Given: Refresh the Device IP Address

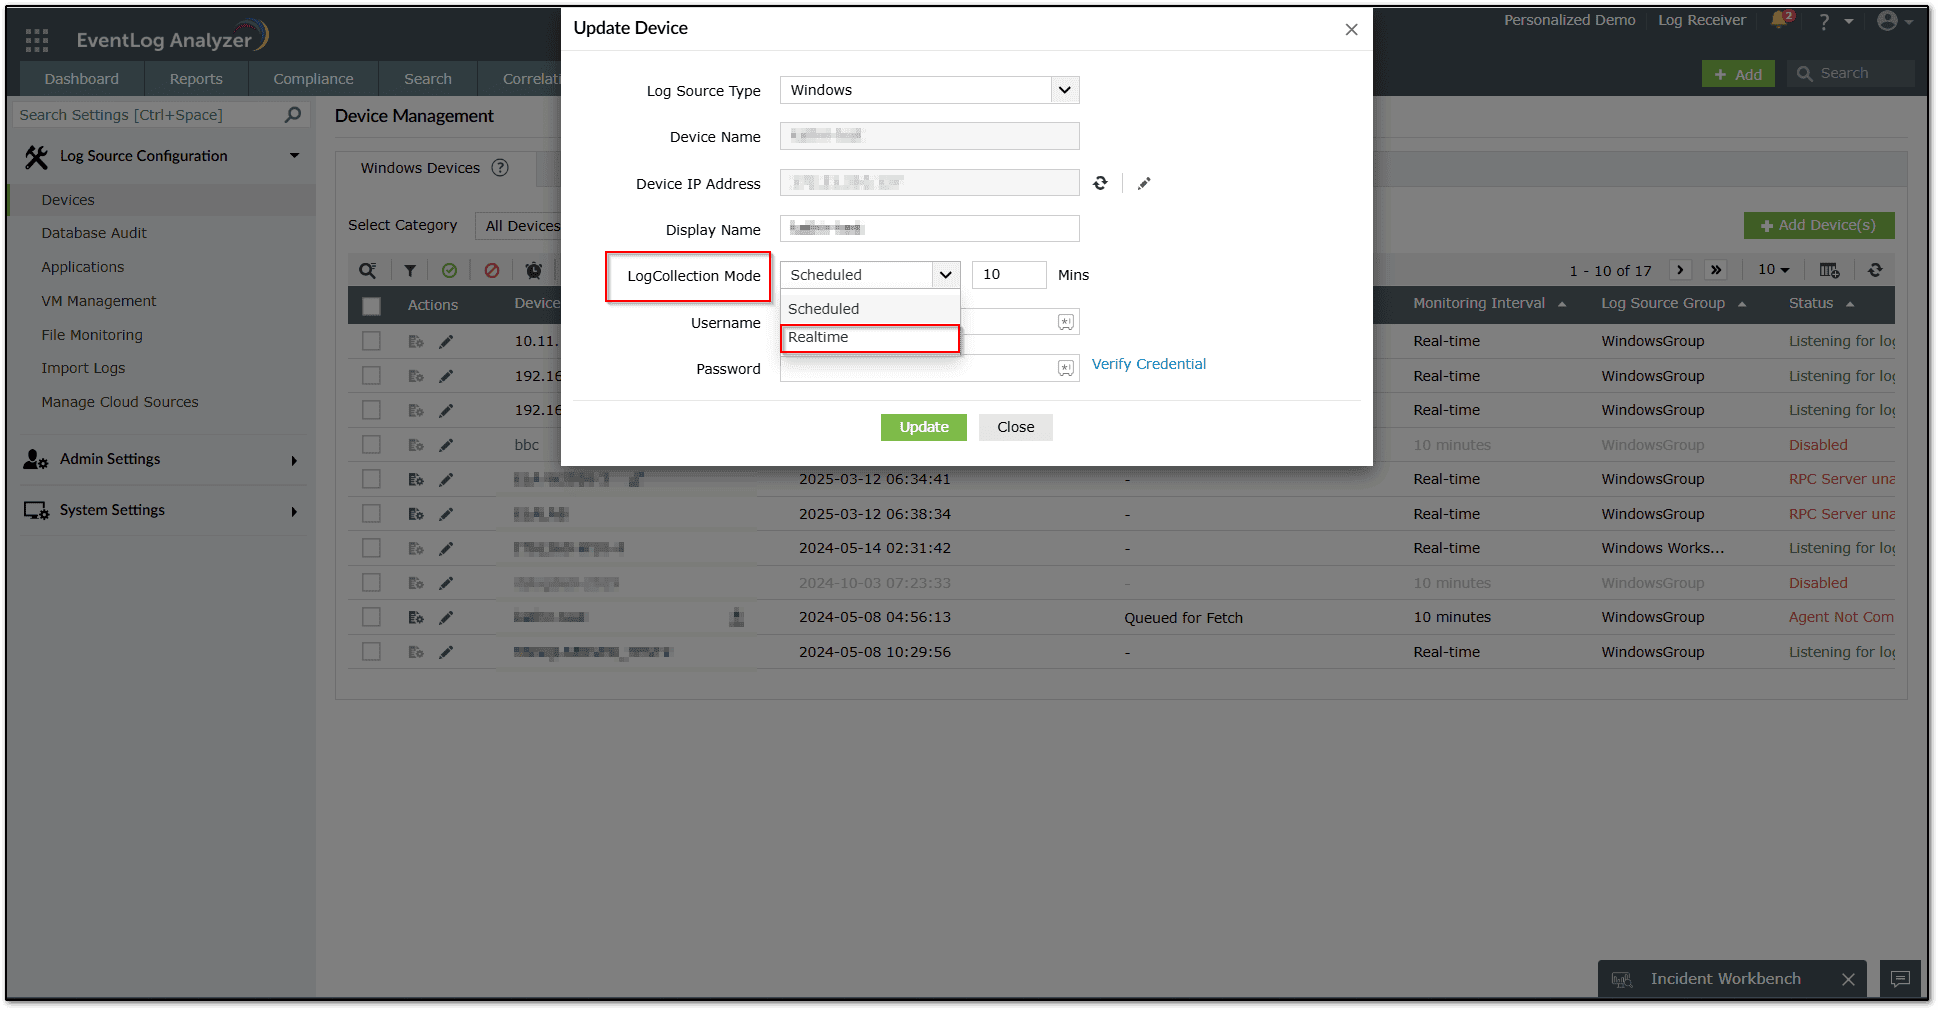Looking at the screenshot, I should (1100, 183).
